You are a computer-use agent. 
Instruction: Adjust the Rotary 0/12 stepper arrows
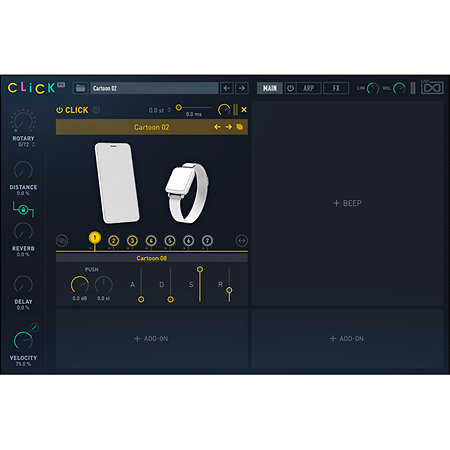33,144
